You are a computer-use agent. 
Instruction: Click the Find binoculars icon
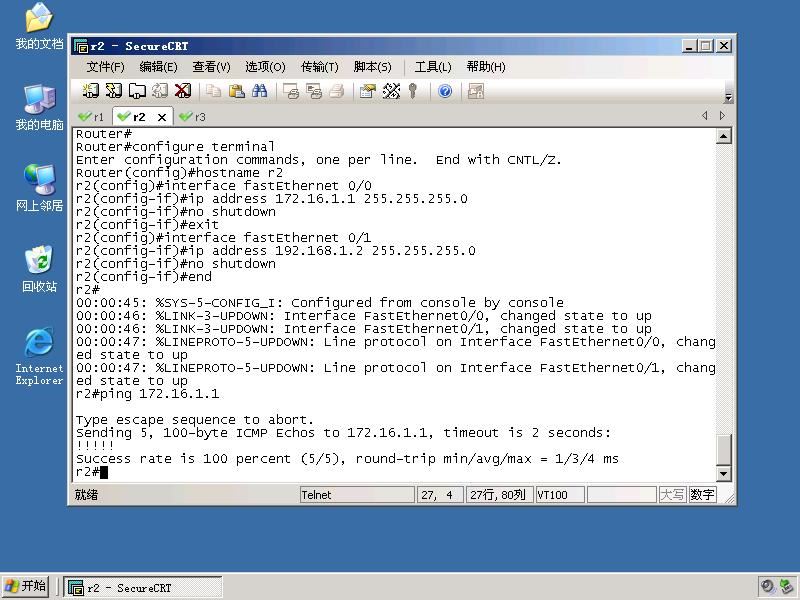[259, 91]
